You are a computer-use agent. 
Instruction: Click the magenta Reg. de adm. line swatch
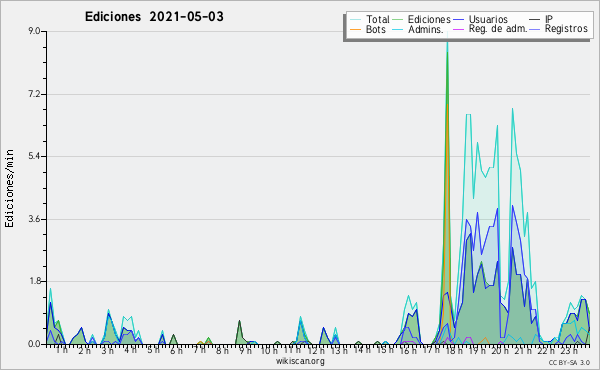tap(458, 29)
